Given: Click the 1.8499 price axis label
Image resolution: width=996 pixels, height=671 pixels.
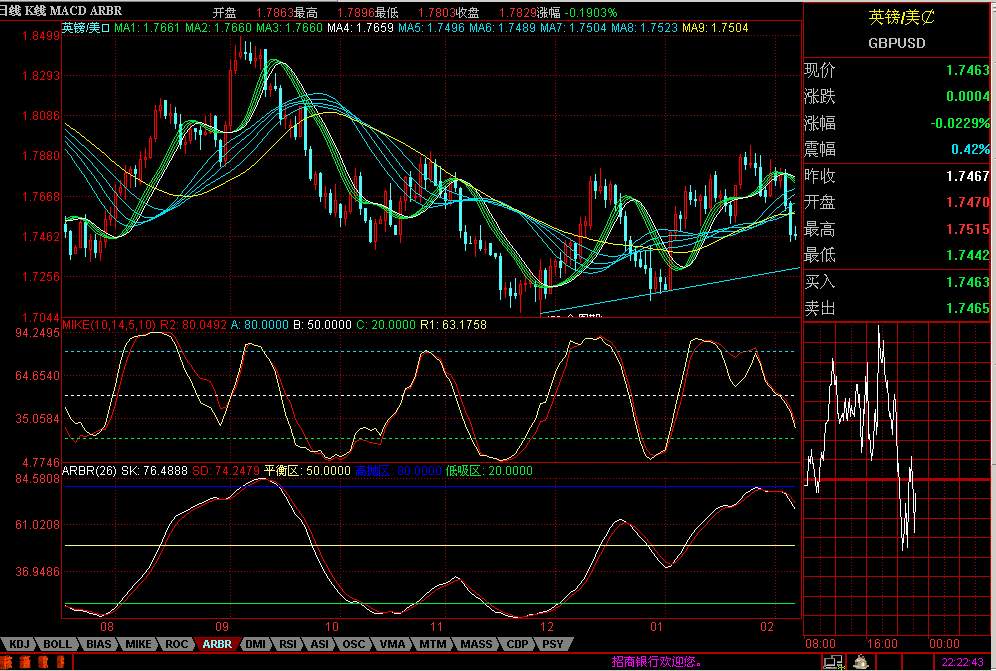Looking at the screenshot, I should pos(41,36).
